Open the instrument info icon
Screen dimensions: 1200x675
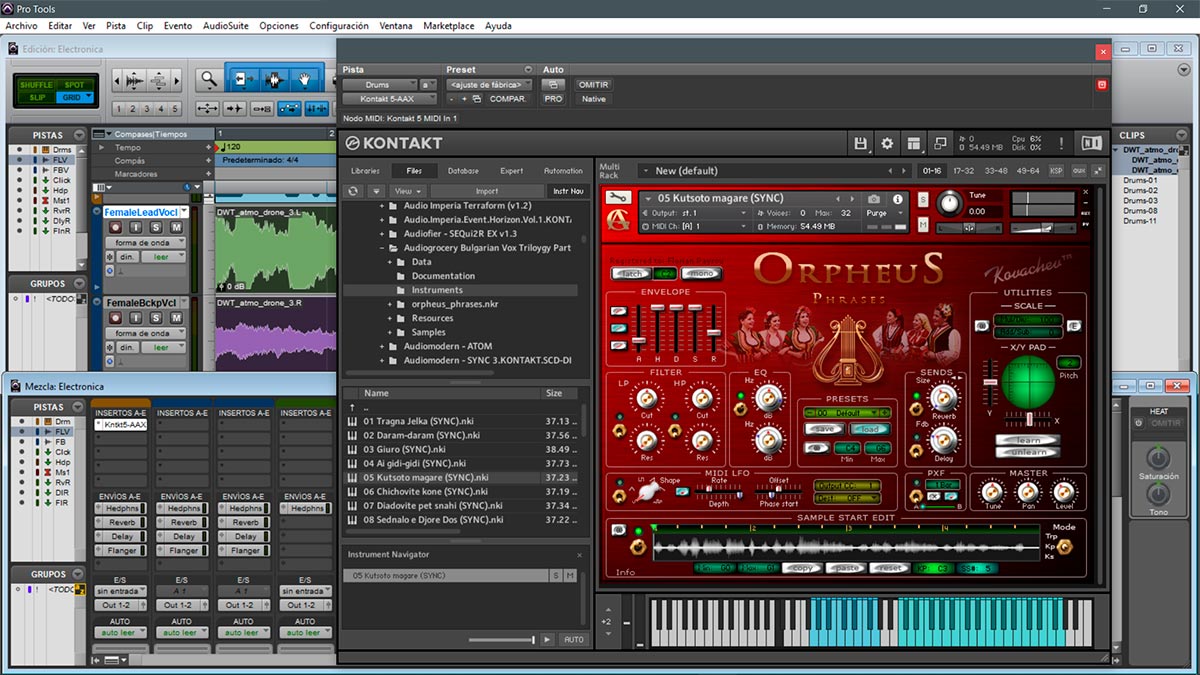pyautogui.click(x=897, y=199)
